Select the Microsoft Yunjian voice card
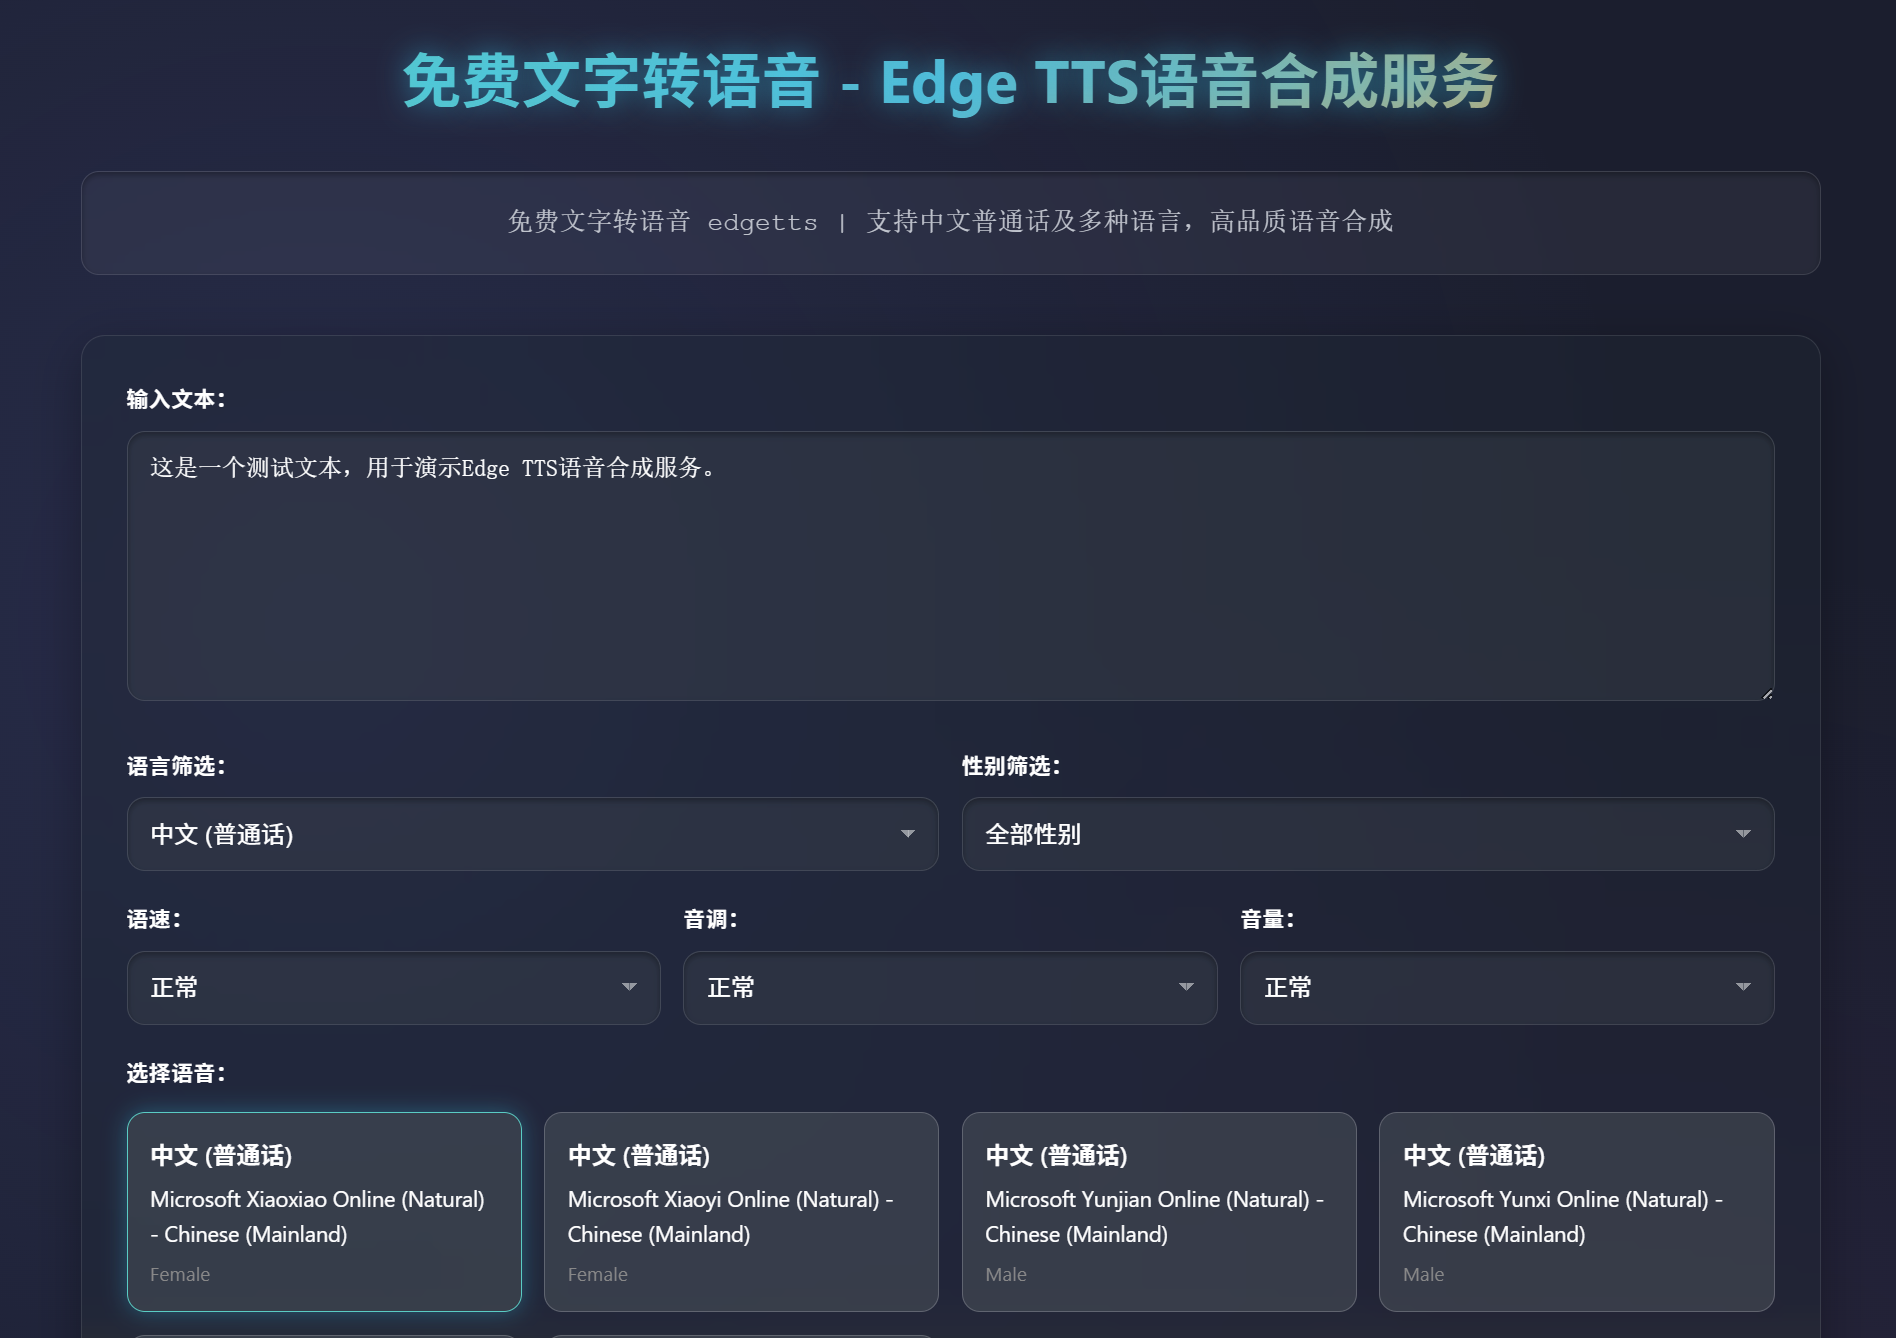The height and width of the screenshot is (1338, 1896). pos(1159,1212)
